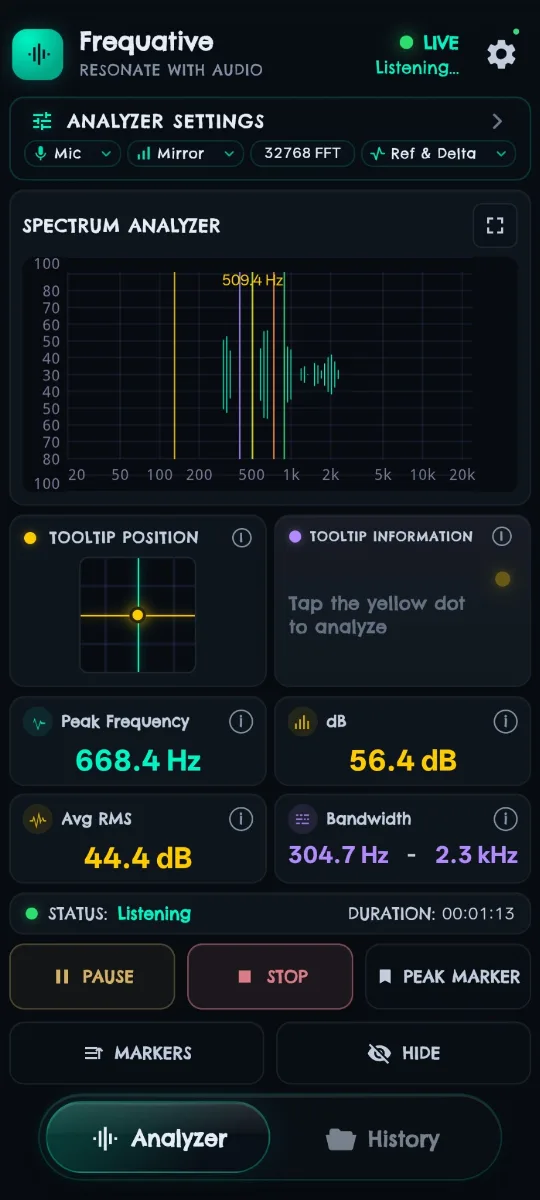Open the Markers list
The height and width of the screenshot is (1200, 540).
click(137, 1053)
